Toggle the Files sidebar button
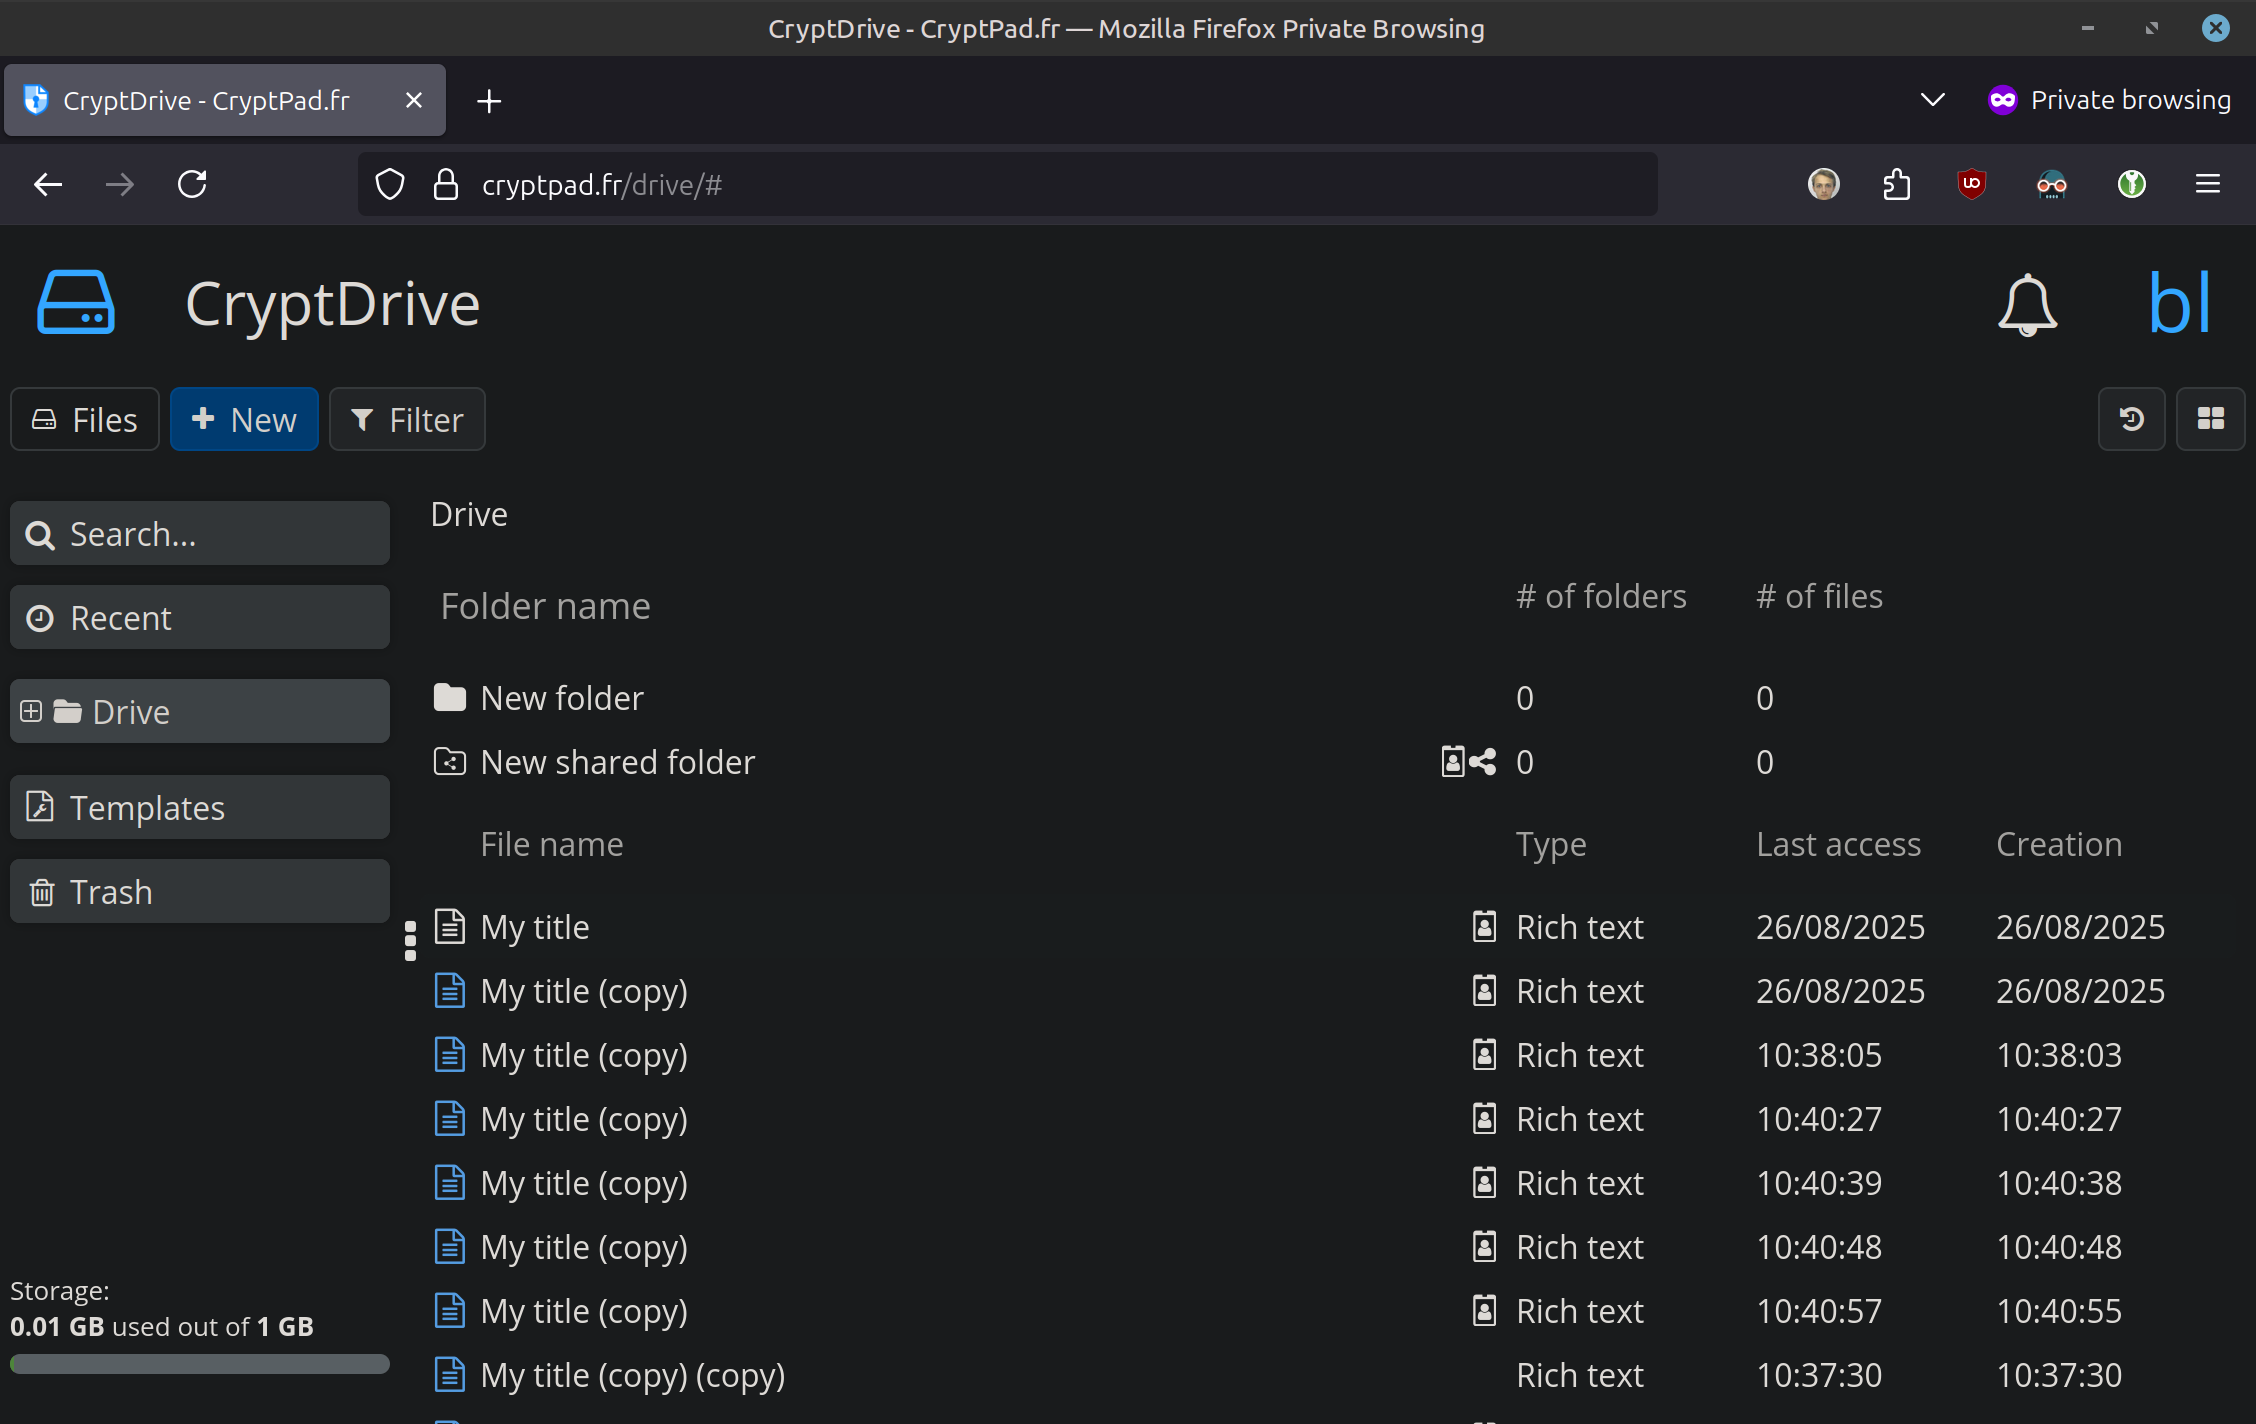Screen dimensions: 2256x1424 (85, 419)
